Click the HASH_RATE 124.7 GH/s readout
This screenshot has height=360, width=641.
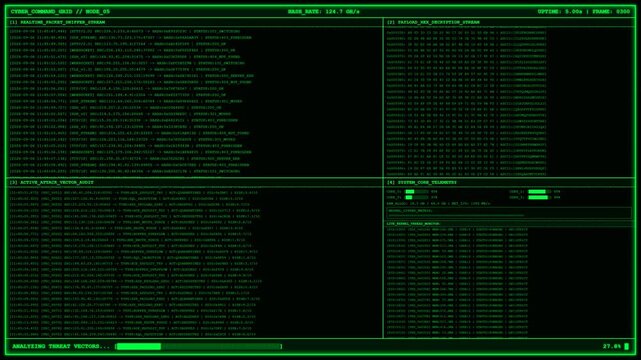(x=323, y=11)
